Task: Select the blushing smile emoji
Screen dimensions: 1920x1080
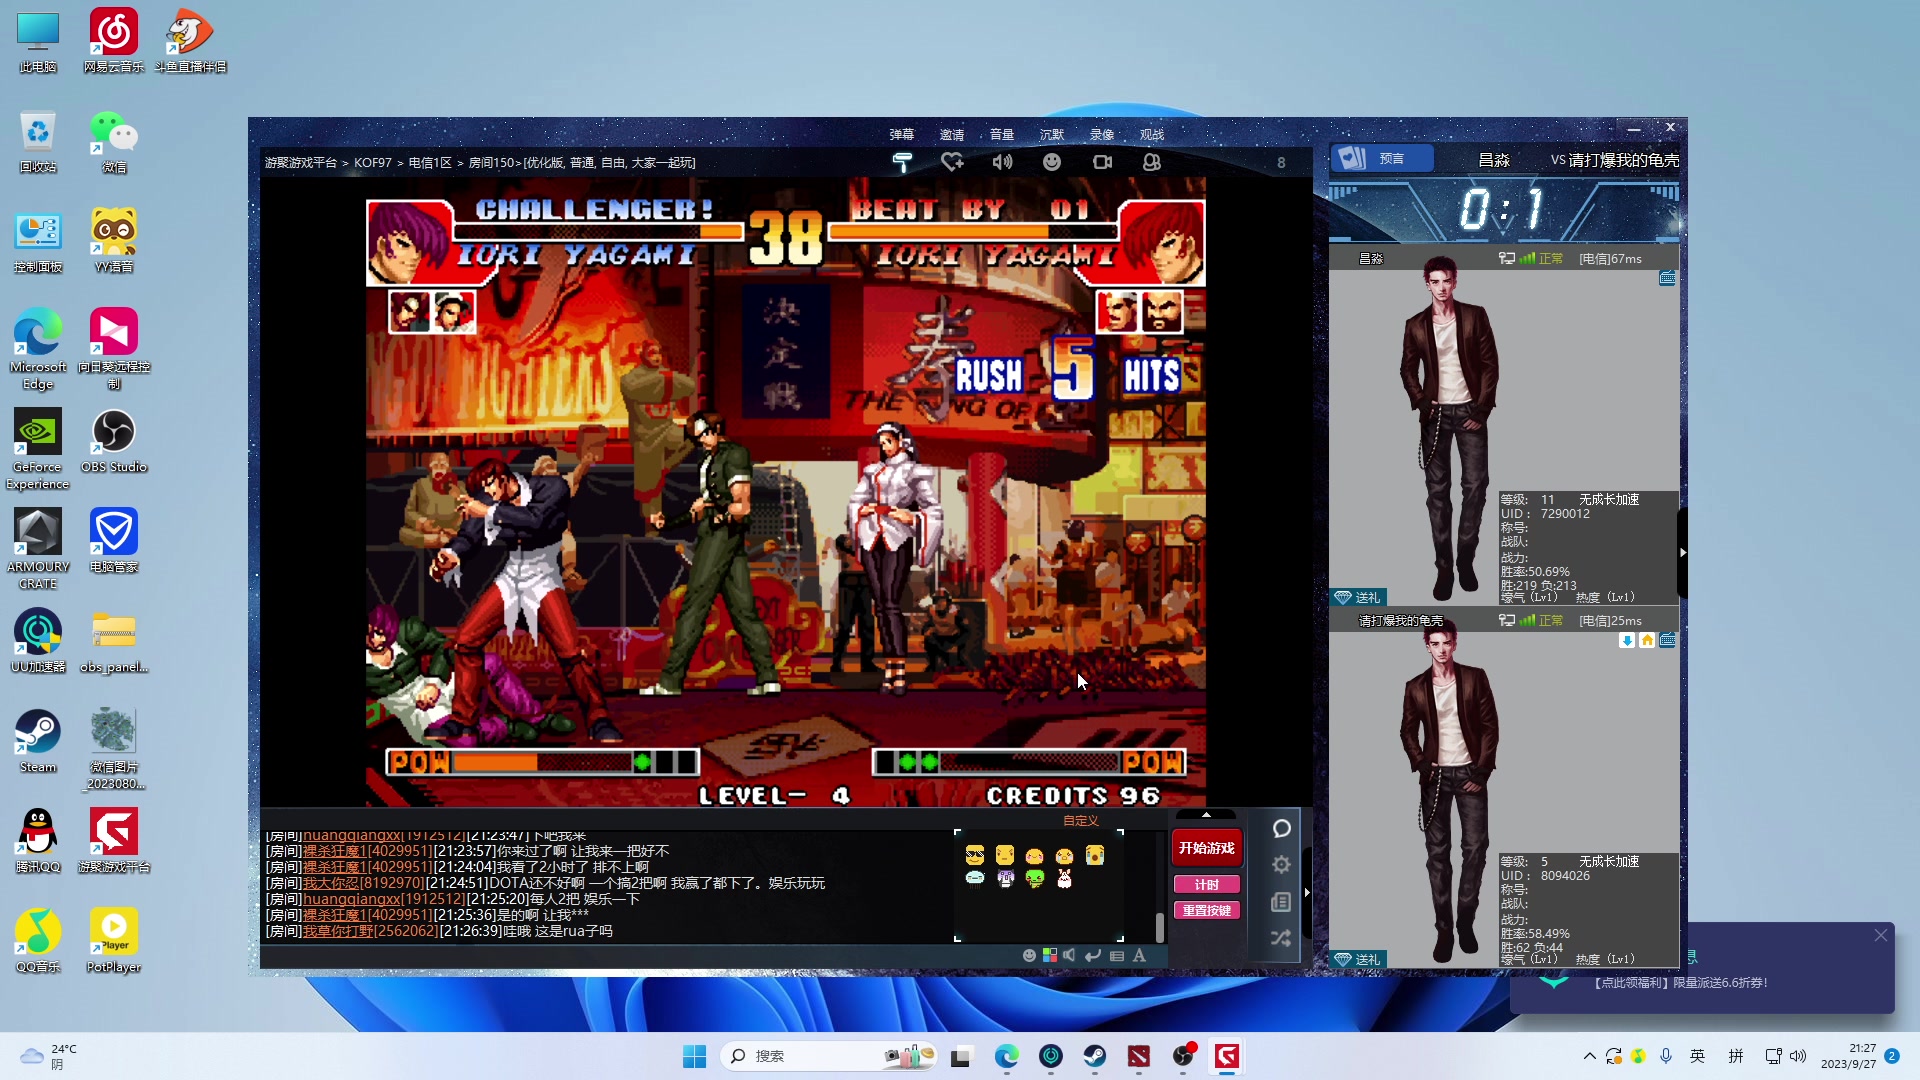Action: (x=1035, y=856)
